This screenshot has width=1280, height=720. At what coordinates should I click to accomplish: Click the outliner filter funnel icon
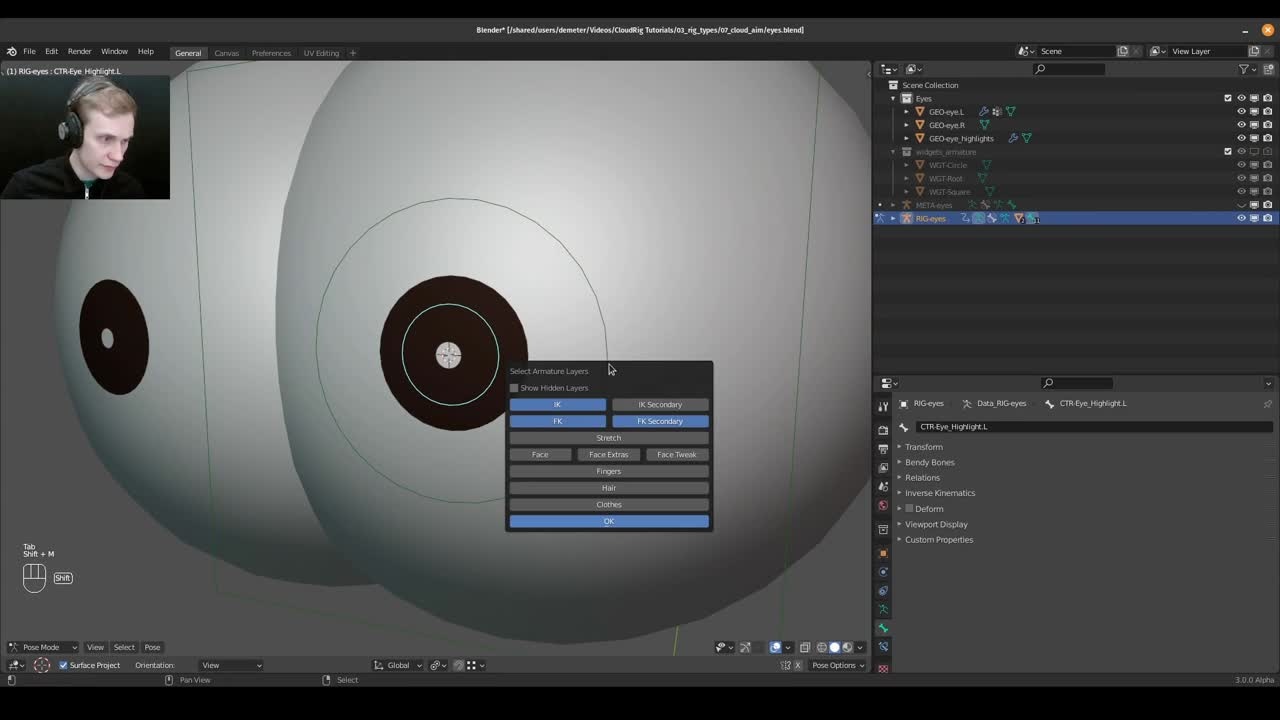click(1244, 69)
